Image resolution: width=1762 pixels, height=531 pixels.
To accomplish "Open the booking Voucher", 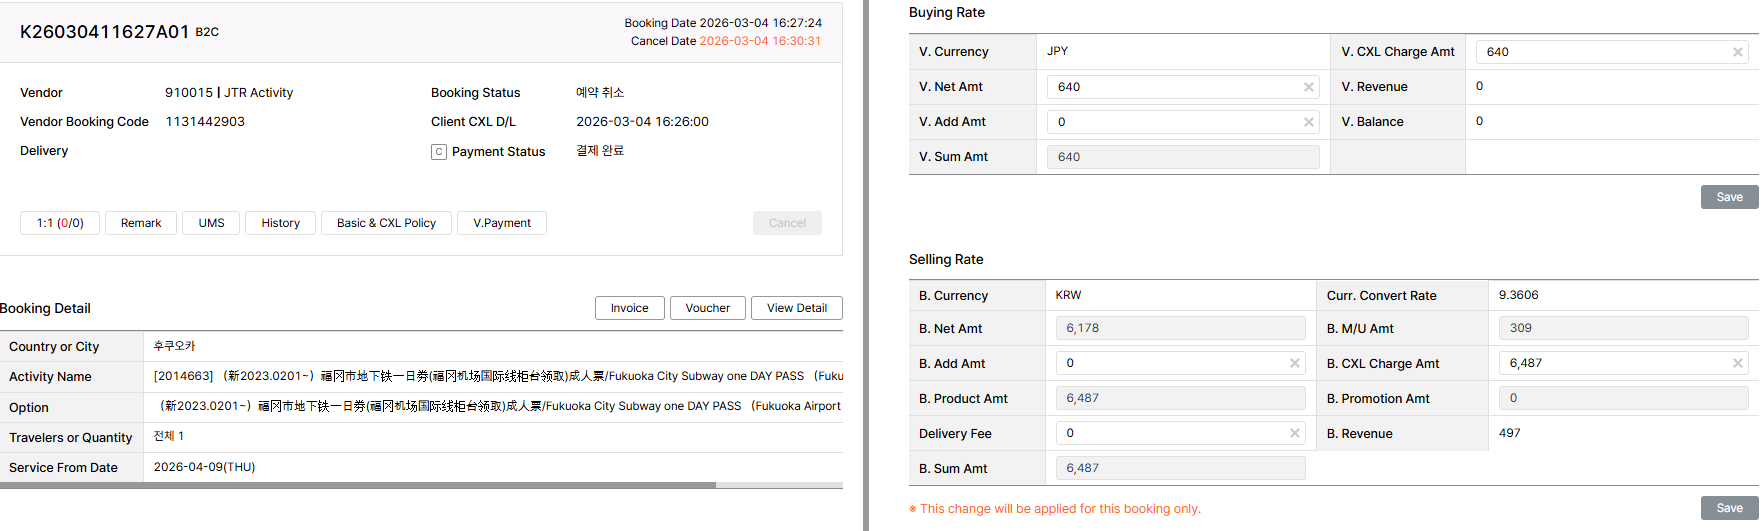I will tap(707, 308).
